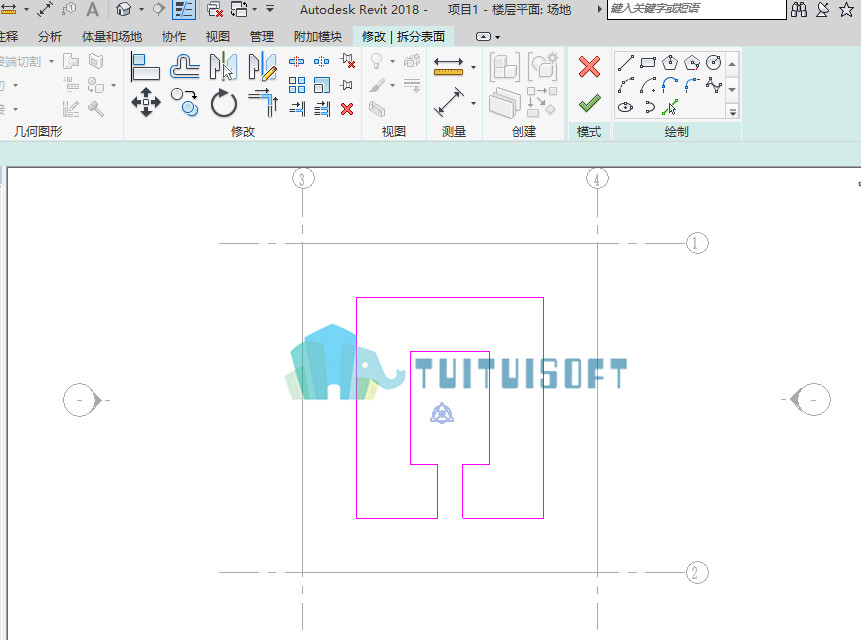The height and width of the screenshot is (640, 861).
Task: Click the keyword search input field
Action: 697,9
